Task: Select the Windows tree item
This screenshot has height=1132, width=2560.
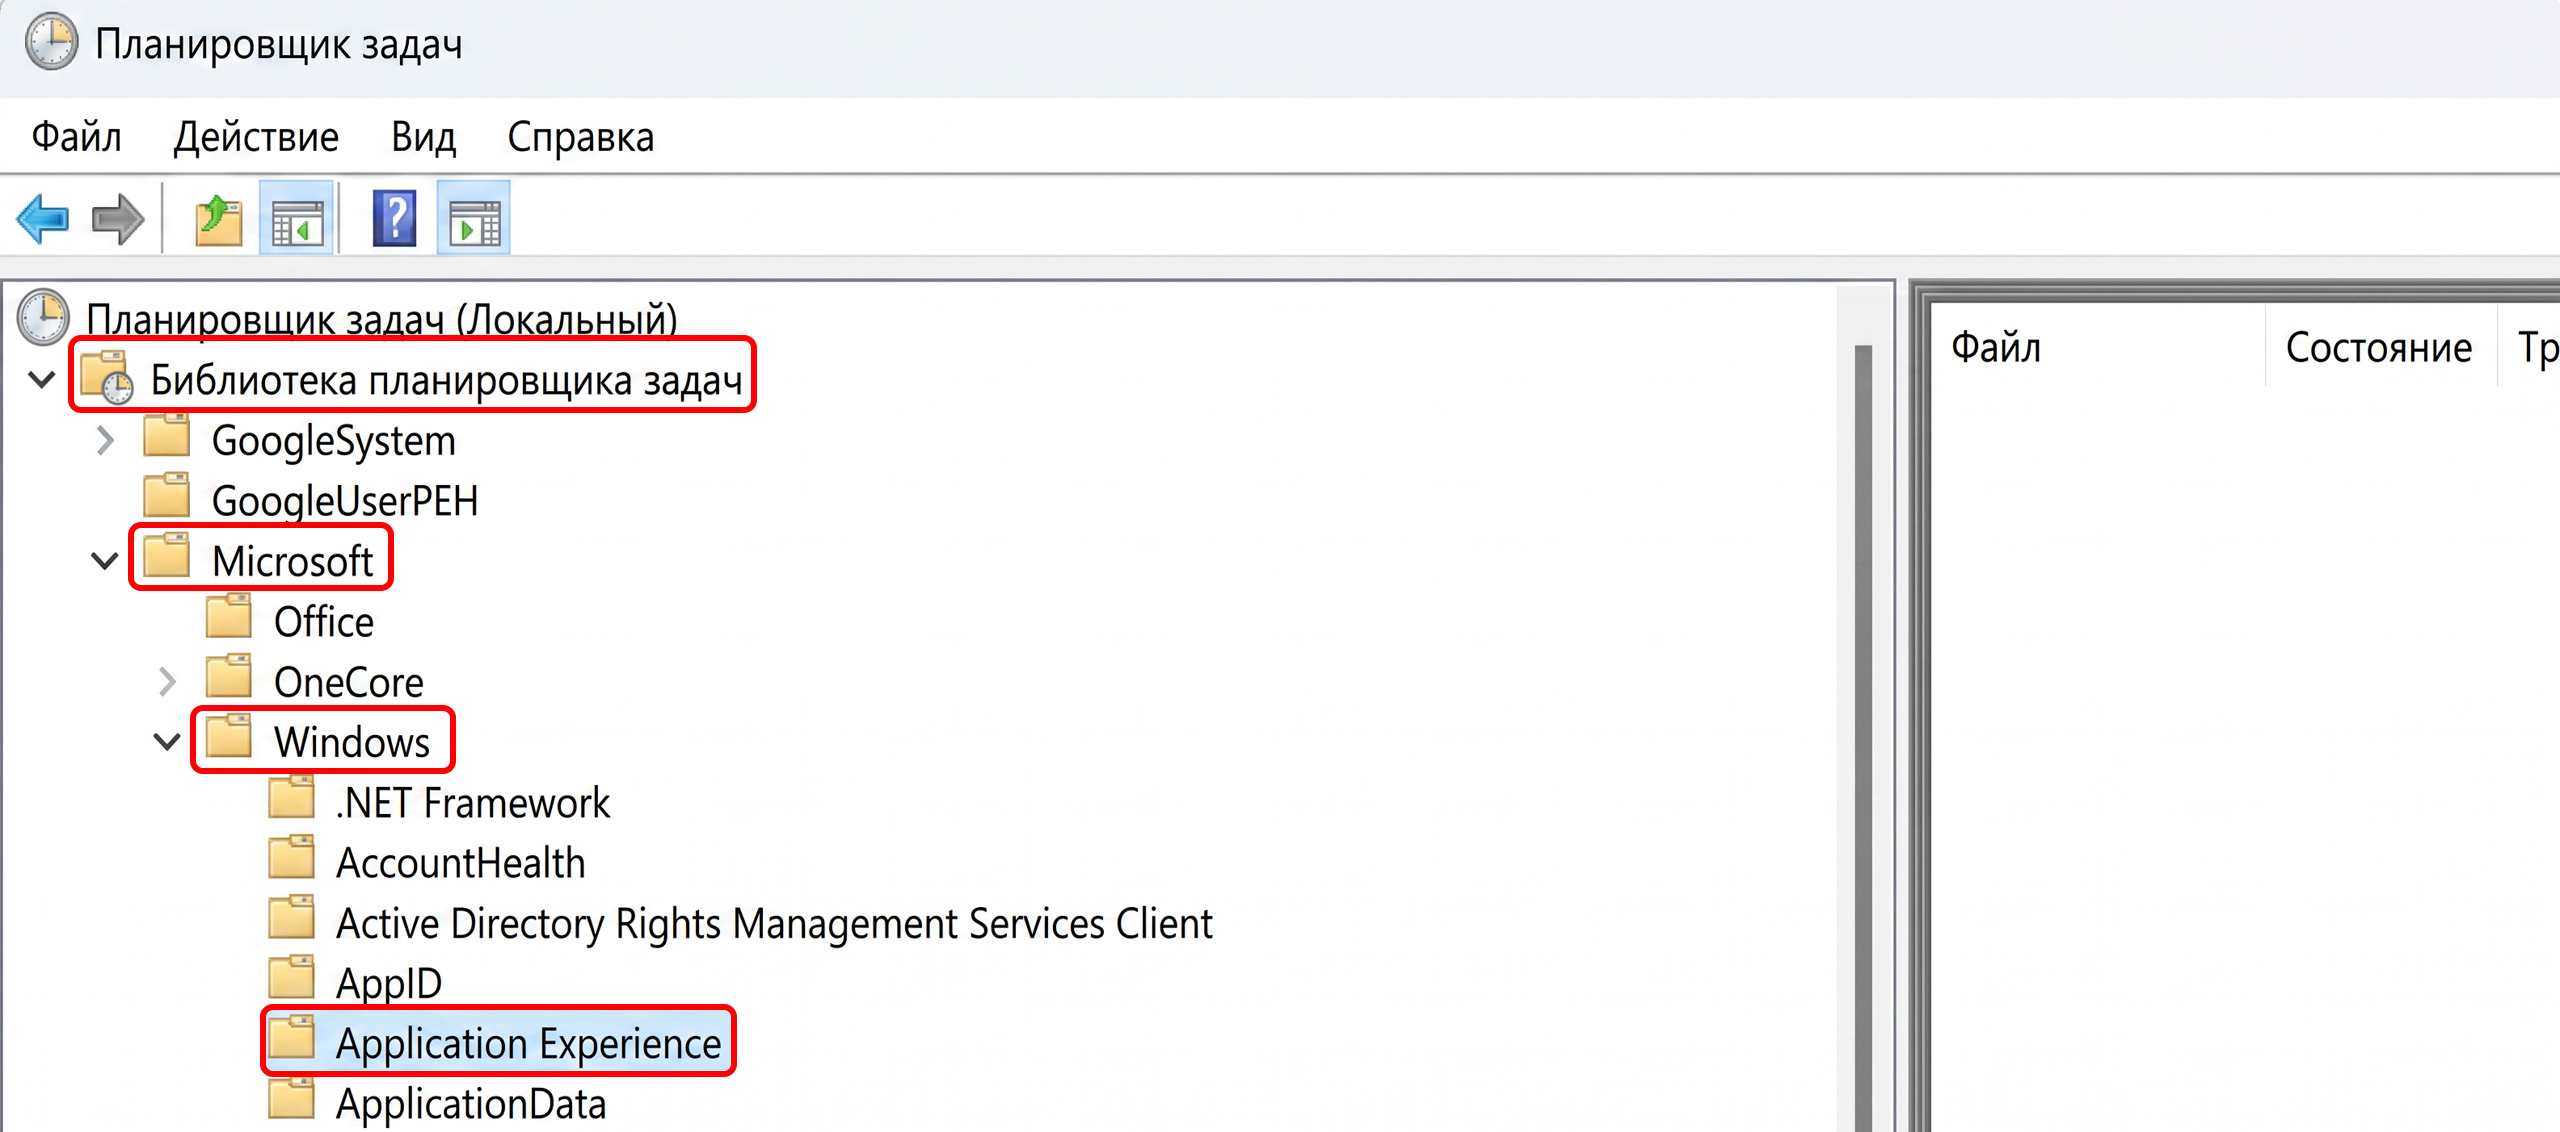Action: pos(352,742)
